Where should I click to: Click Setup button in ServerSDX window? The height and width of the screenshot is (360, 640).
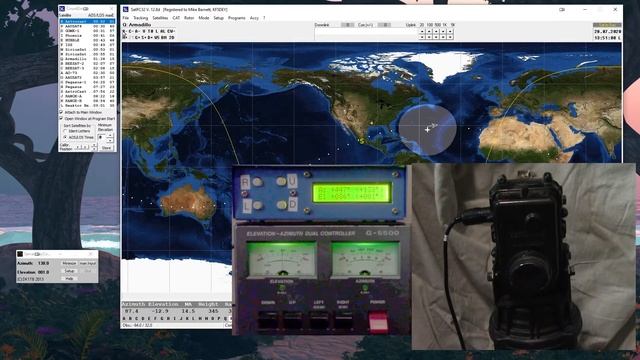click(x=69, y=271)
